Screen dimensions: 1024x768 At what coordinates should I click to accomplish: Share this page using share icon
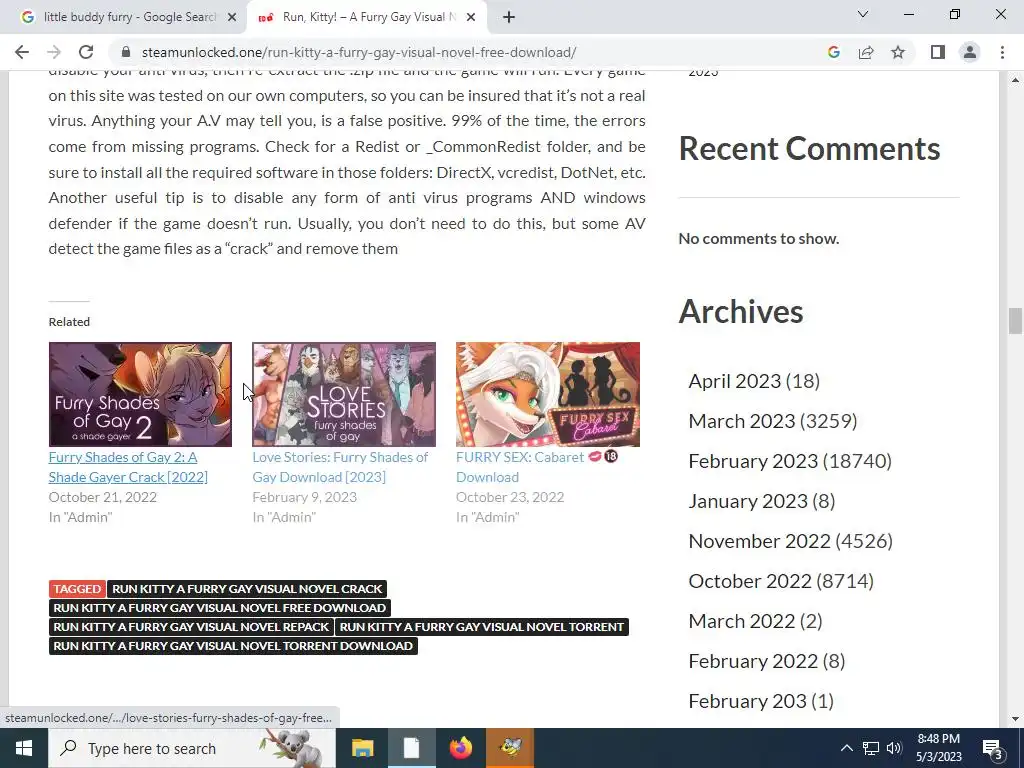(866, 52)
